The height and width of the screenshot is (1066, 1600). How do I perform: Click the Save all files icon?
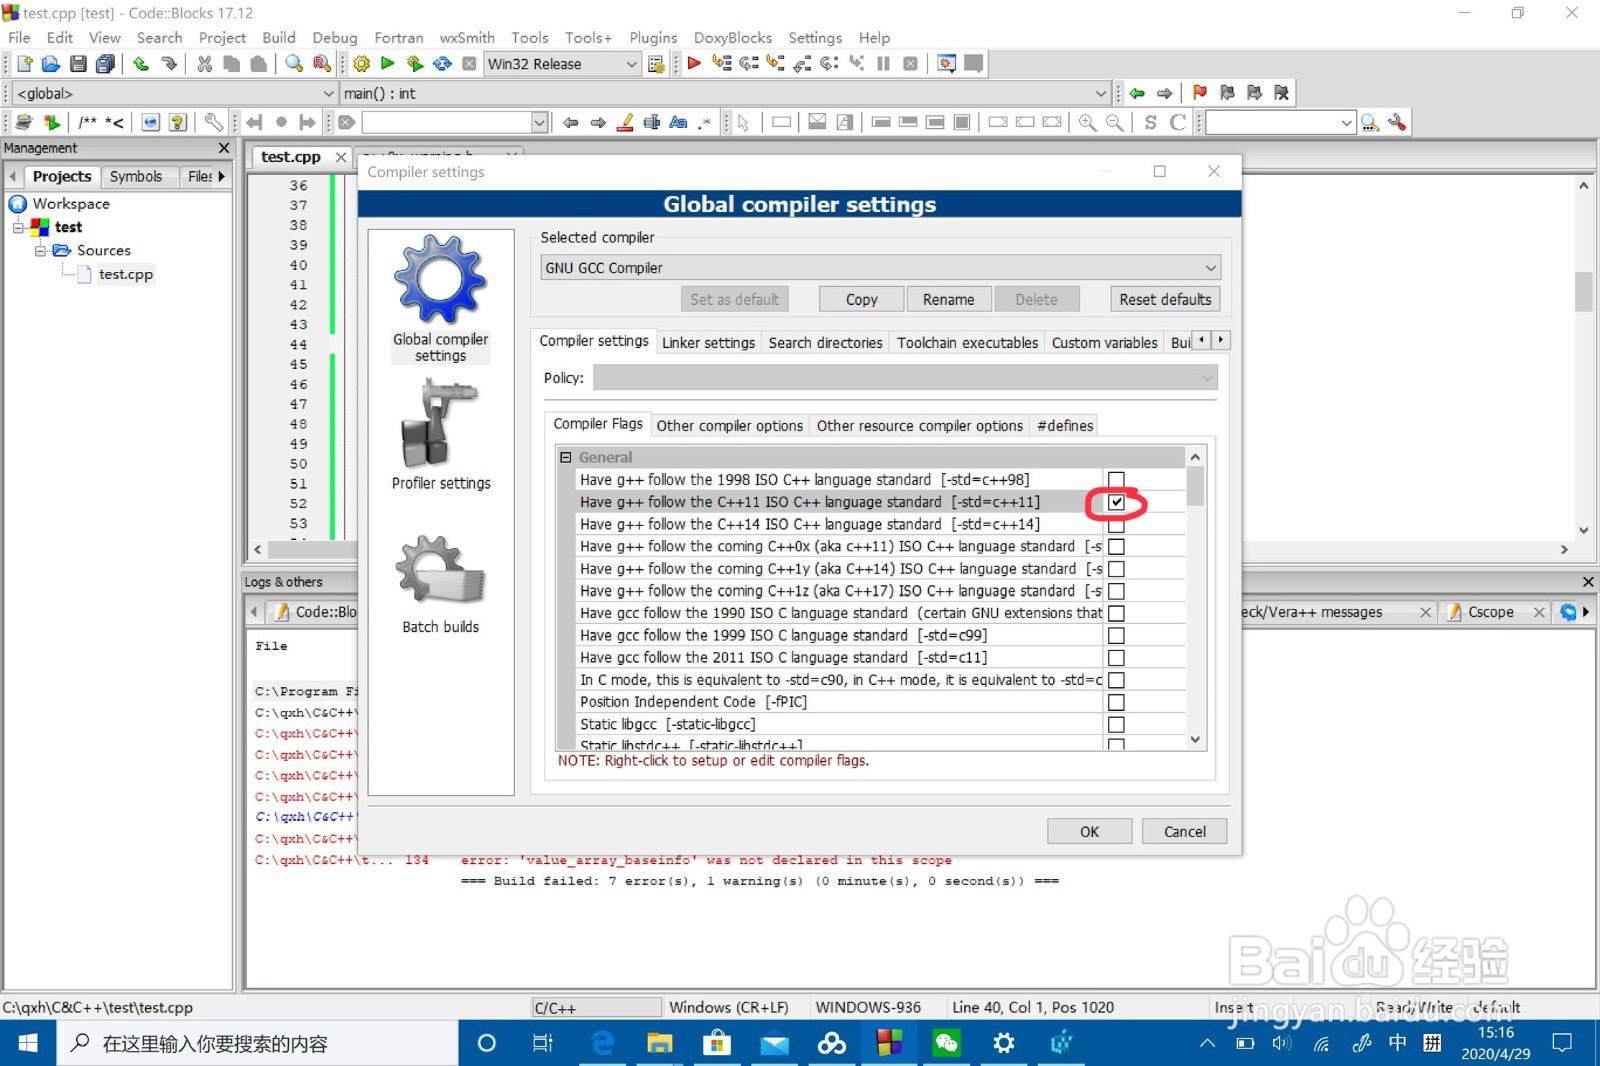(105, 64)
